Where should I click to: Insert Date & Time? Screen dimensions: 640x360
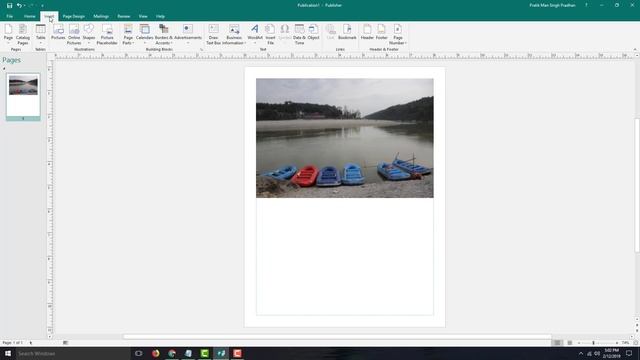pyautogui.click(x=299, y=34)
